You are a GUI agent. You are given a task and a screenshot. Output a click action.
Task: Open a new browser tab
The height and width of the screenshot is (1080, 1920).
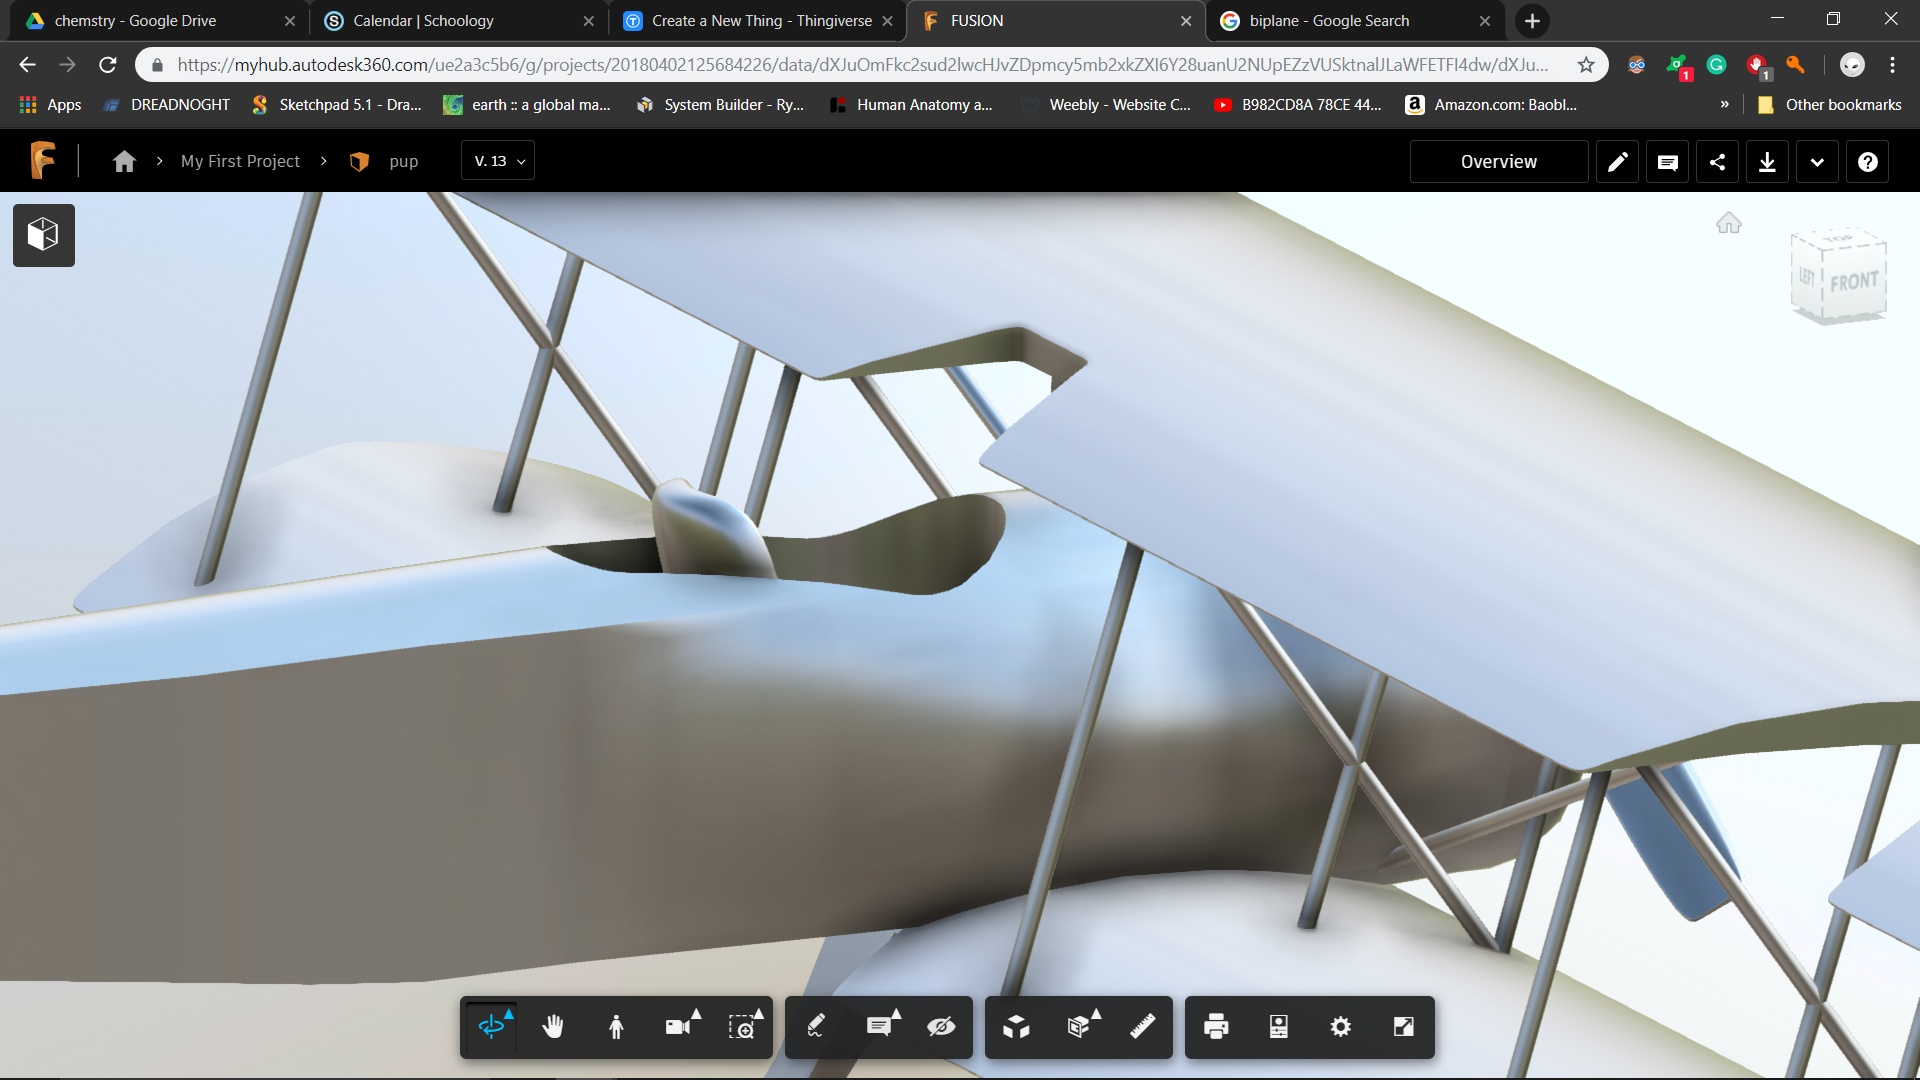1532,21
